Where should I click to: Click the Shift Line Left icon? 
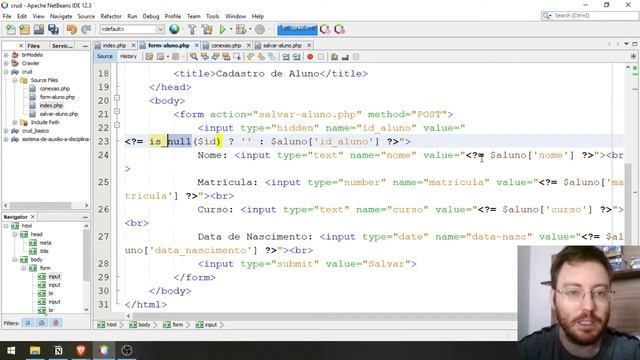(x=286, y=57)
